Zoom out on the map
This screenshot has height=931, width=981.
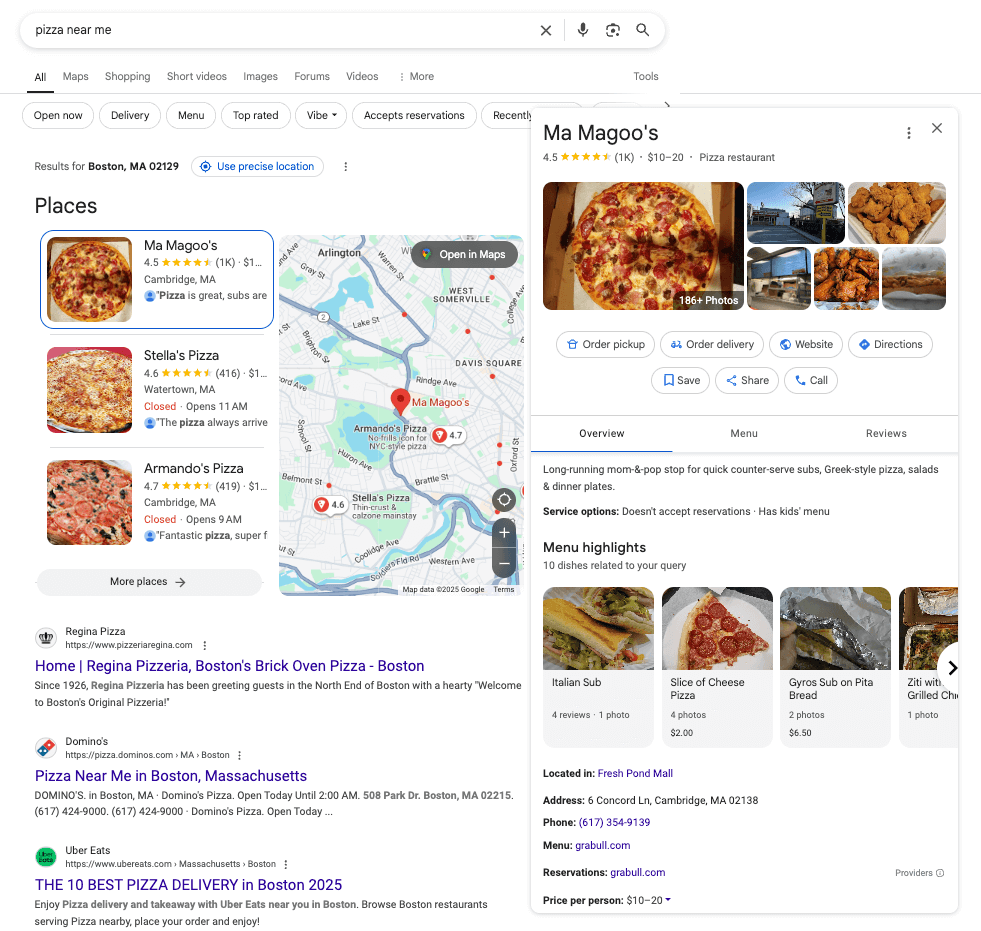[x=504, y=564]
